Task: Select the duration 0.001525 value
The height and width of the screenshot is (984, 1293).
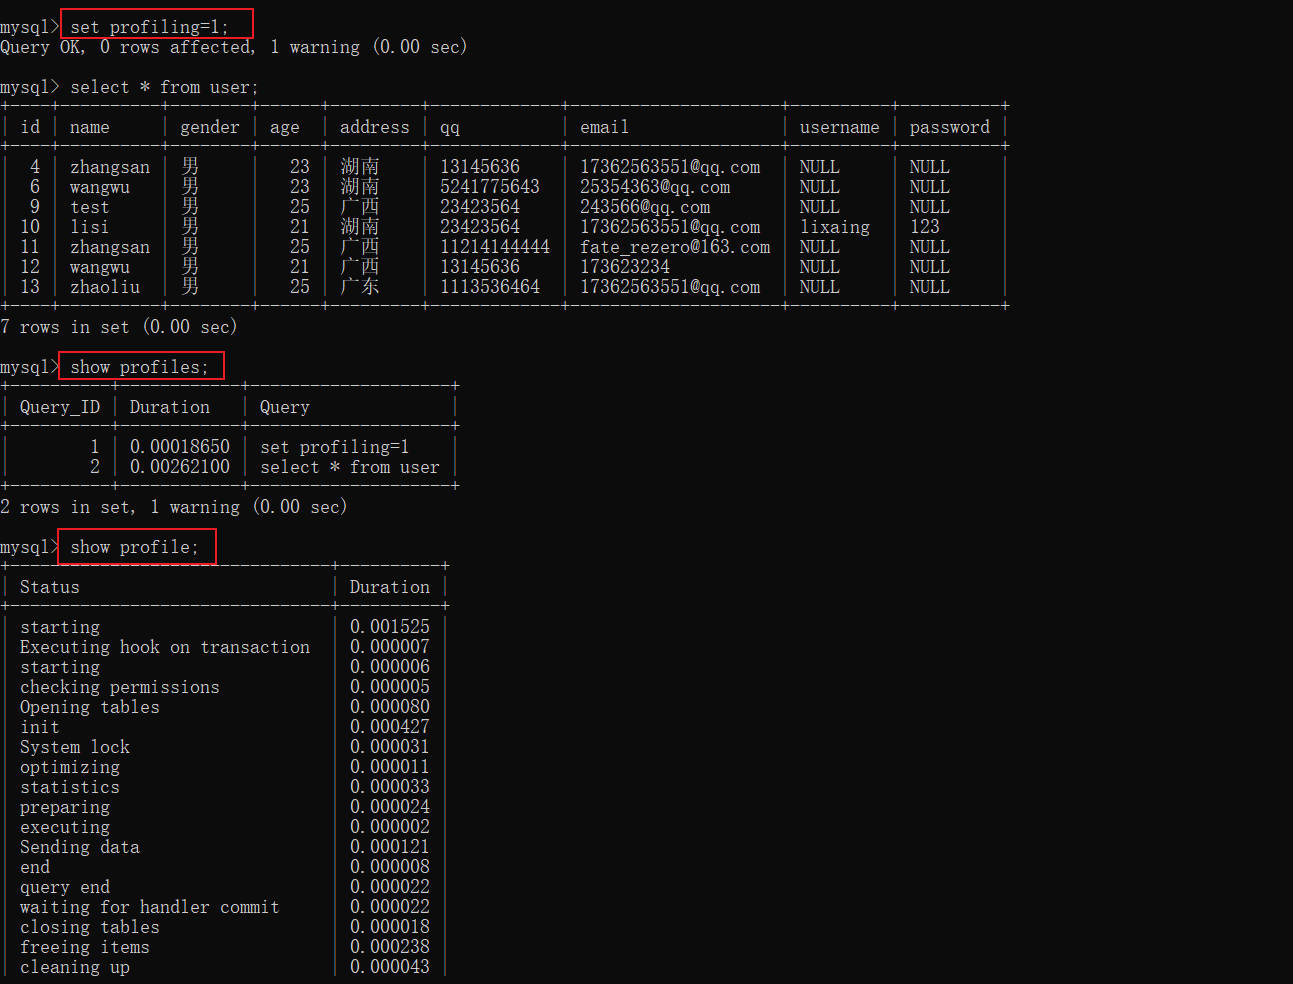Action: (x=389, y=627)
